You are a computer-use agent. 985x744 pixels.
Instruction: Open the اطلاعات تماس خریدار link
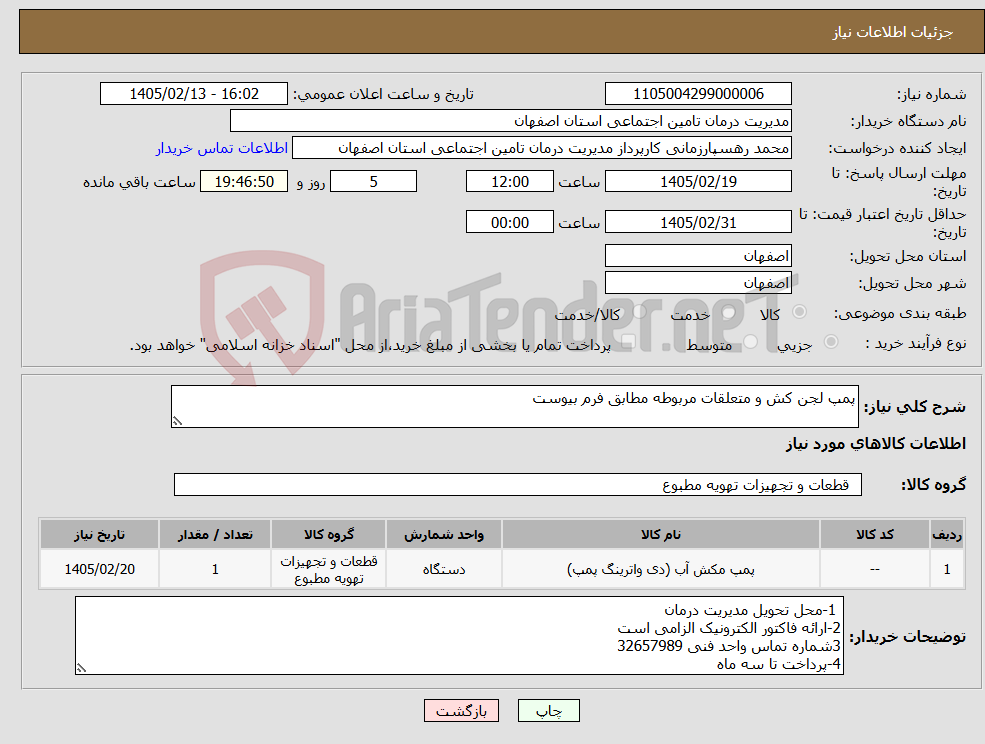click(222, 148)
